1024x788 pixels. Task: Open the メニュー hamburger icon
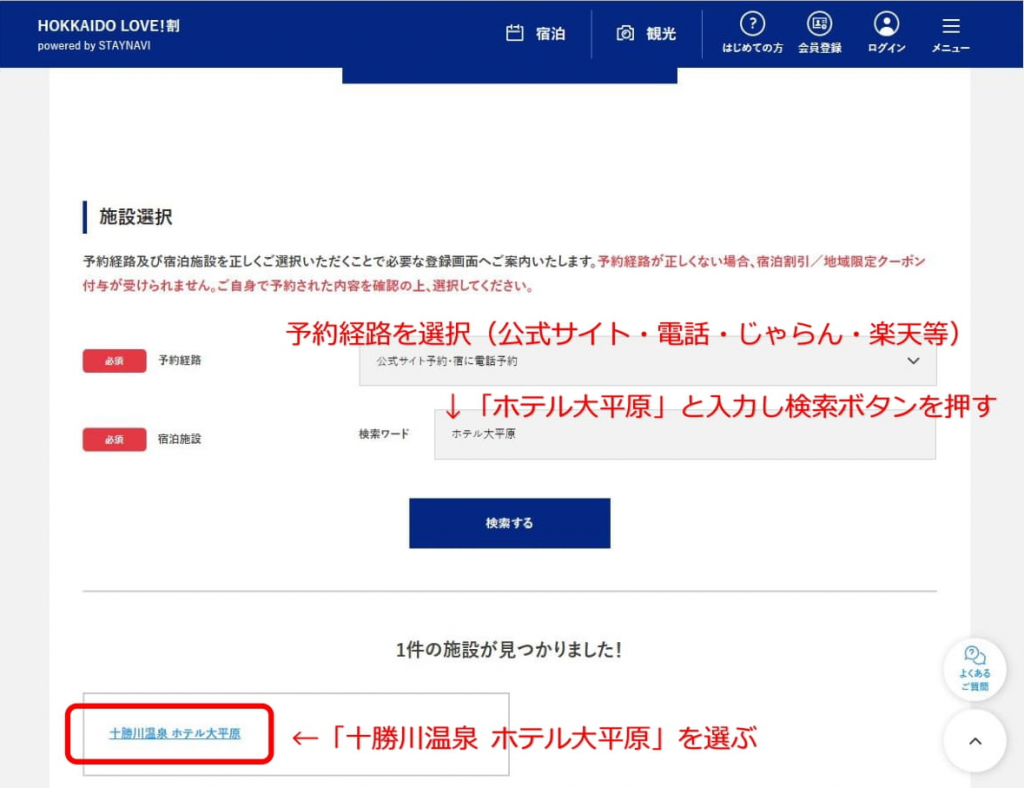951,26
